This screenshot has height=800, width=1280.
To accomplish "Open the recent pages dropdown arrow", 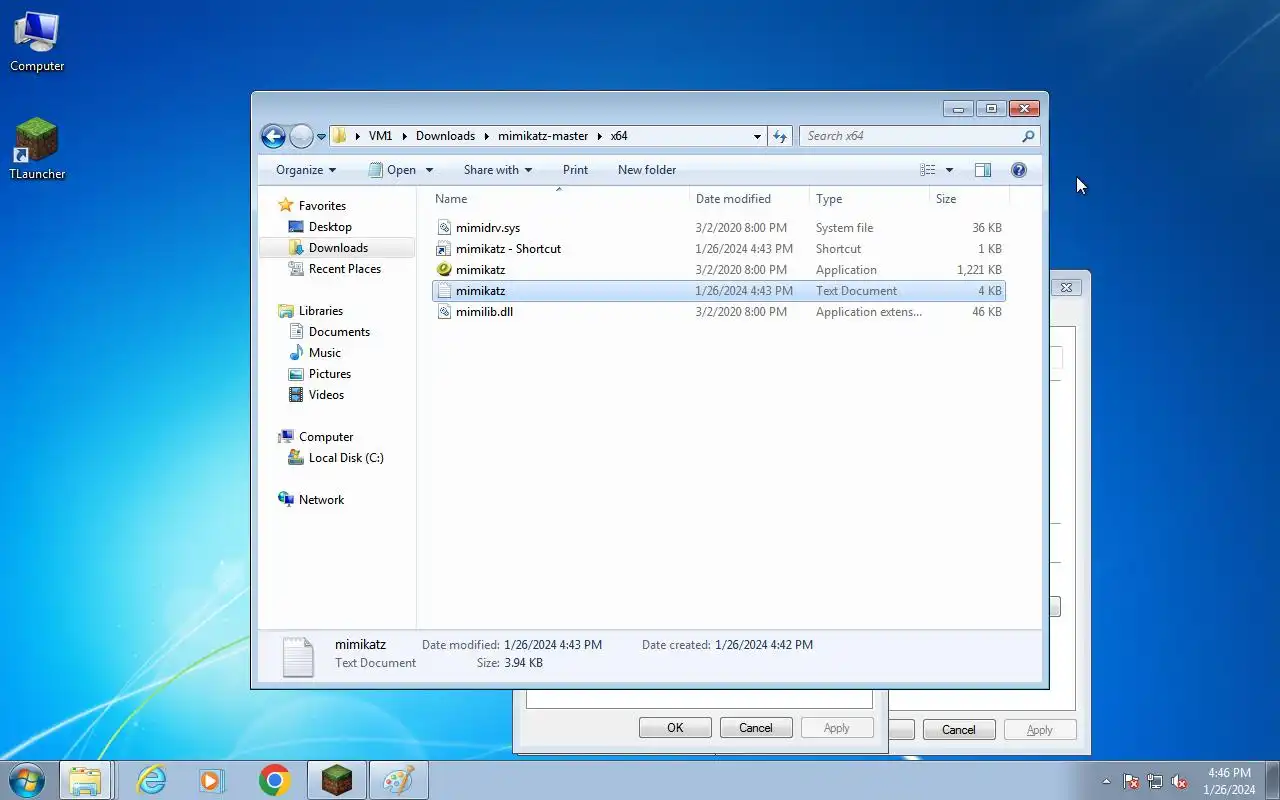I will pyautogui.click(x=321, y=137).
